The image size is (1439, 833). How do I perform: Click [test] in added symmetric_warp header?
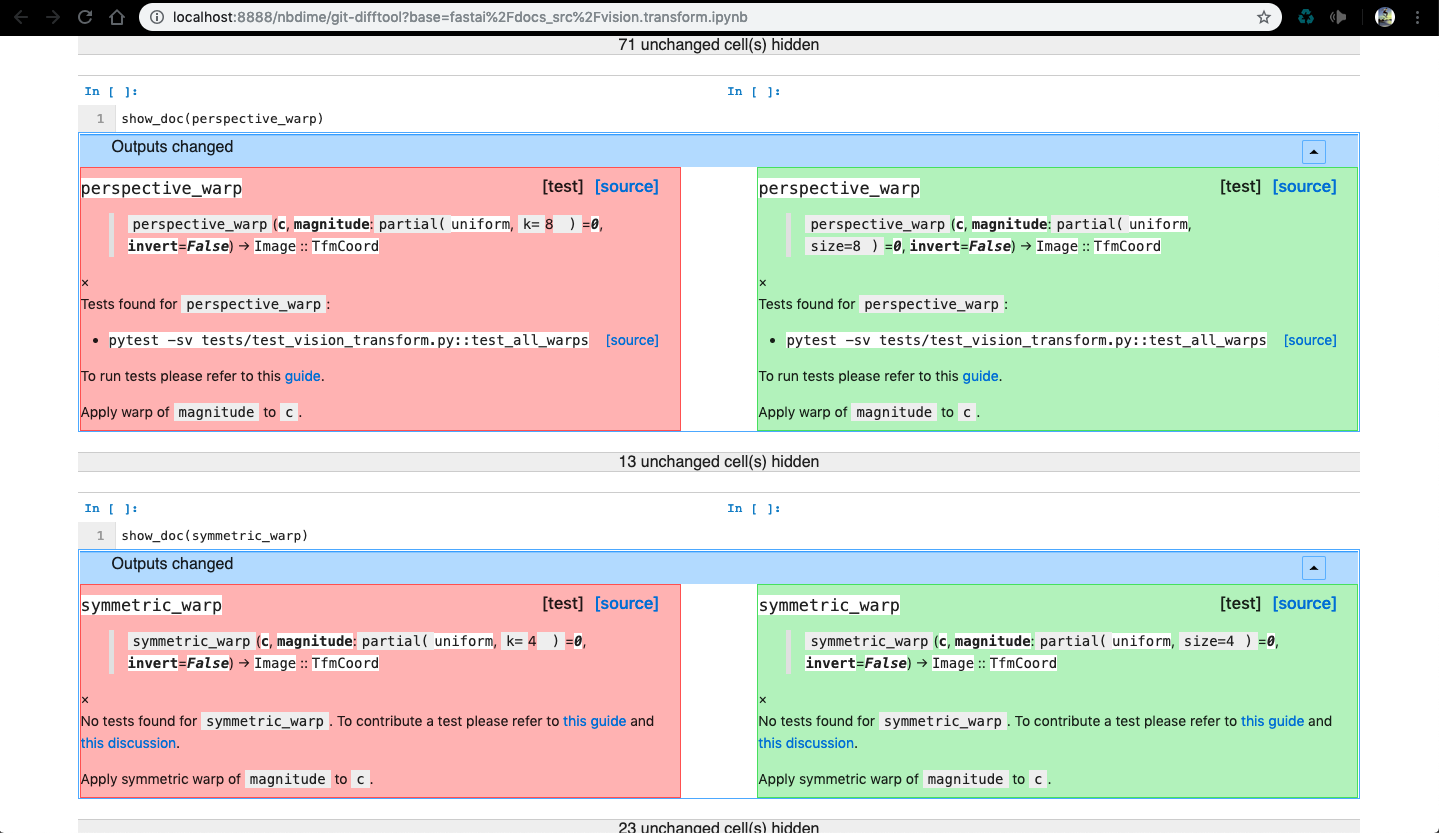coord(1241,603)
